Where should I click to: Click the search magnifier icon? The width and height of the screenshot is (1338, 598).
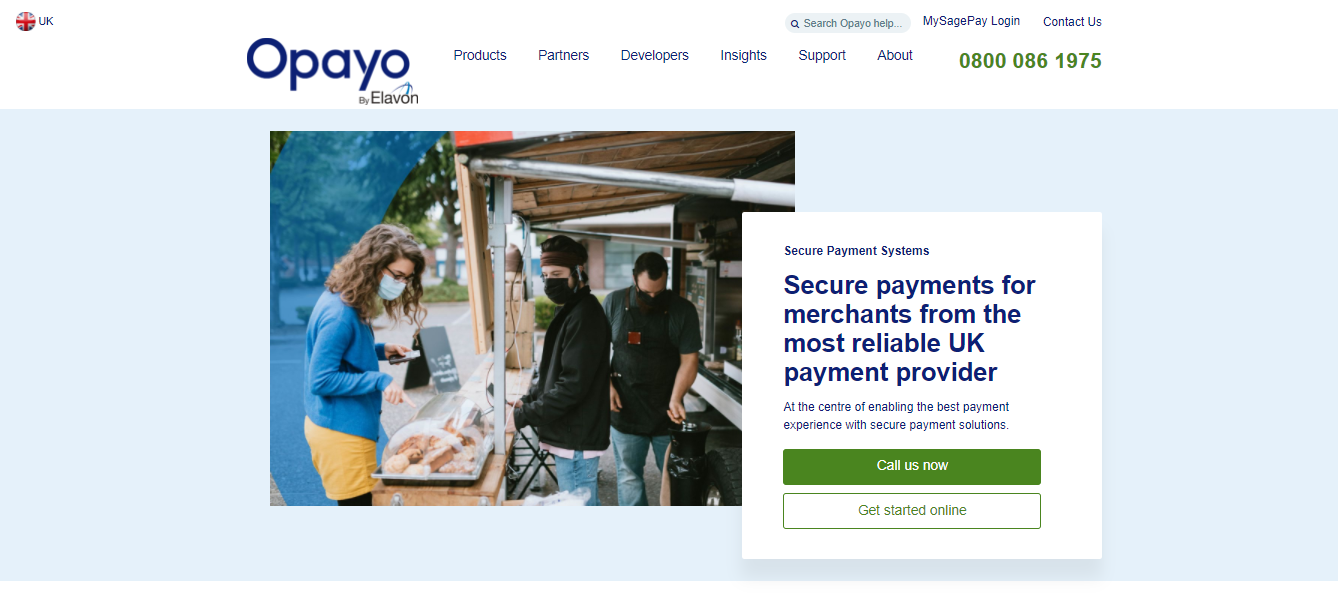click(795, 24)
